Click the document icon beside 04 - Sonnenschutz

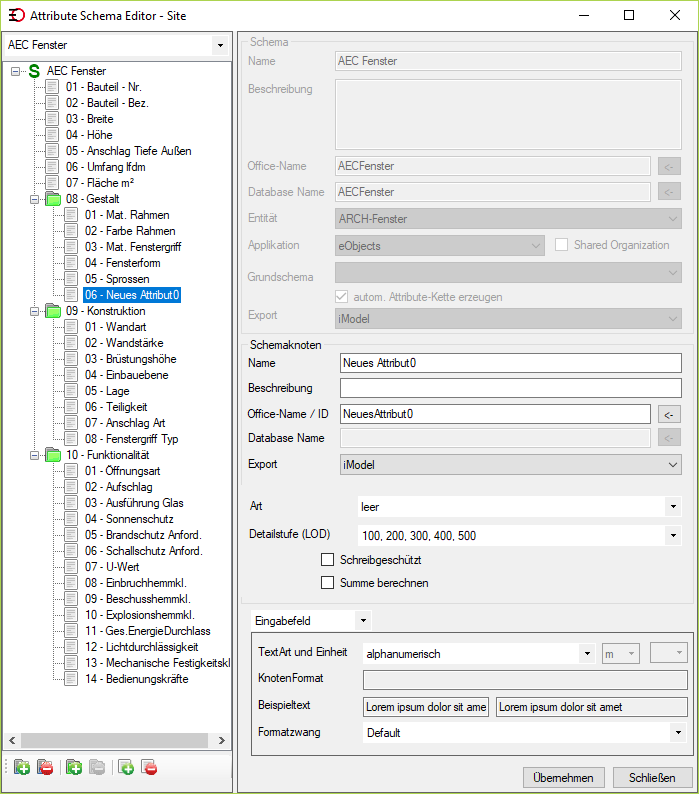click(x=71, y=519)
